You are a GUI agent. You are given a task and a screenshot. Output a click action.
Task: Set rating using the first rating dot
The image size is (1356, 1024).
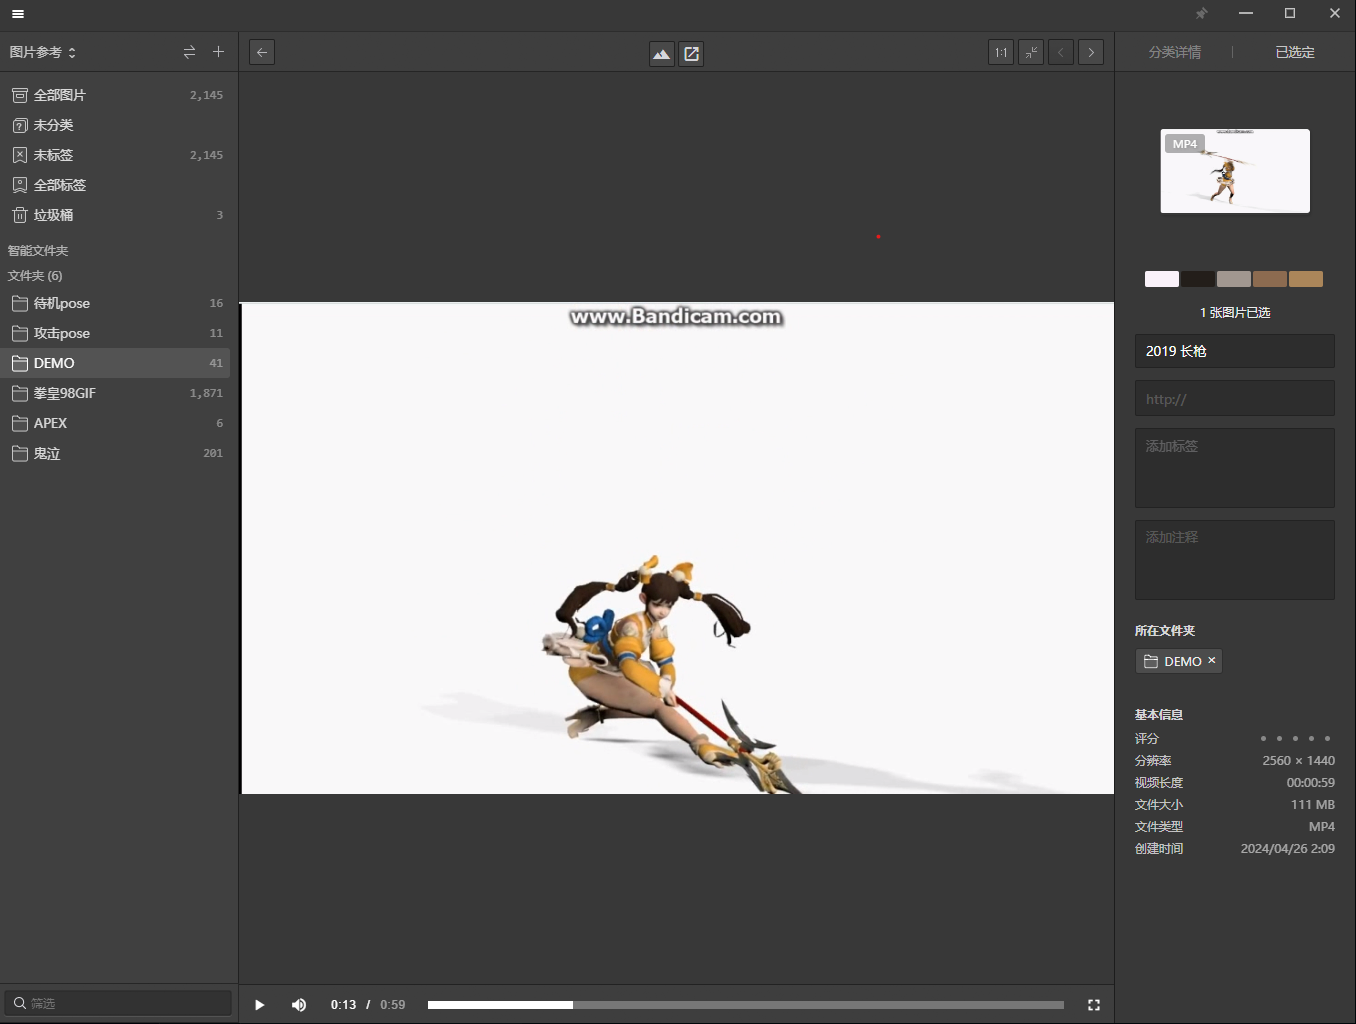click(x=1263, y=739)
